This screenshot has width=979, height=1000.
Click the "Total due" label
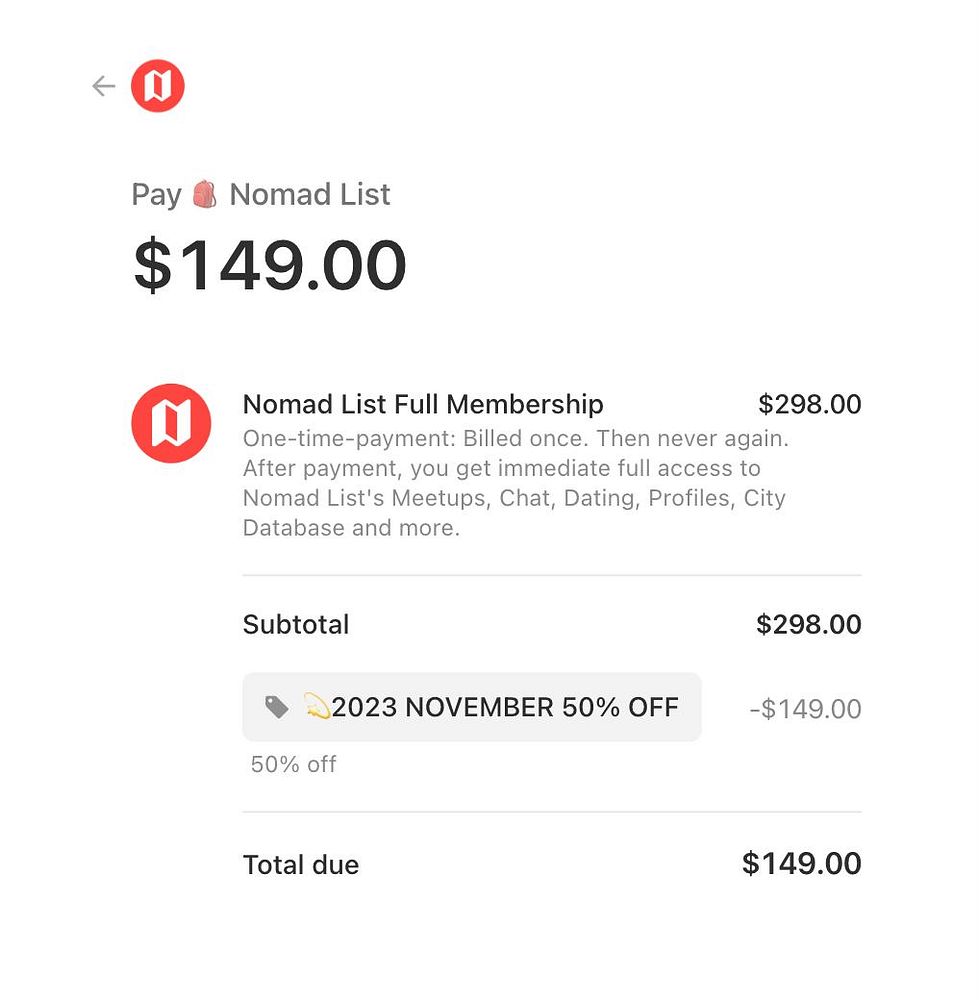(301, 865)
